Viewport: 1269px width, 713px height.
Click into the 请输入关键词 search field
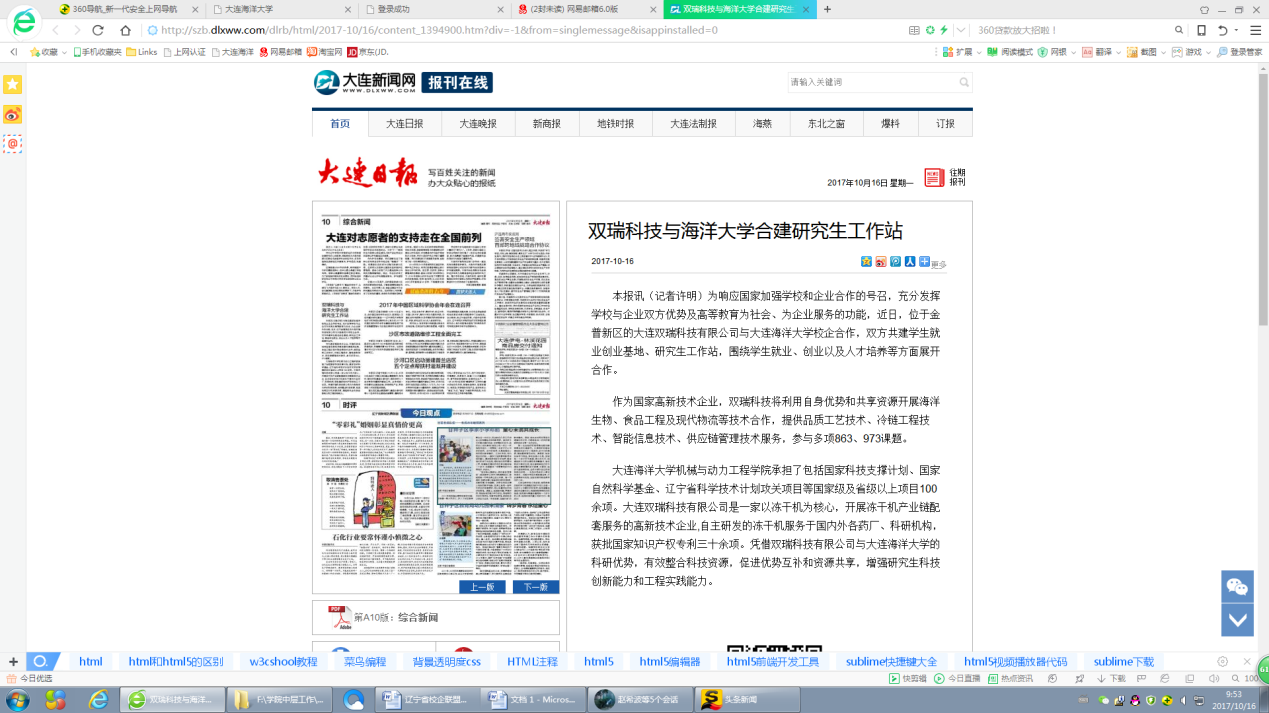[x=870, y=82]
